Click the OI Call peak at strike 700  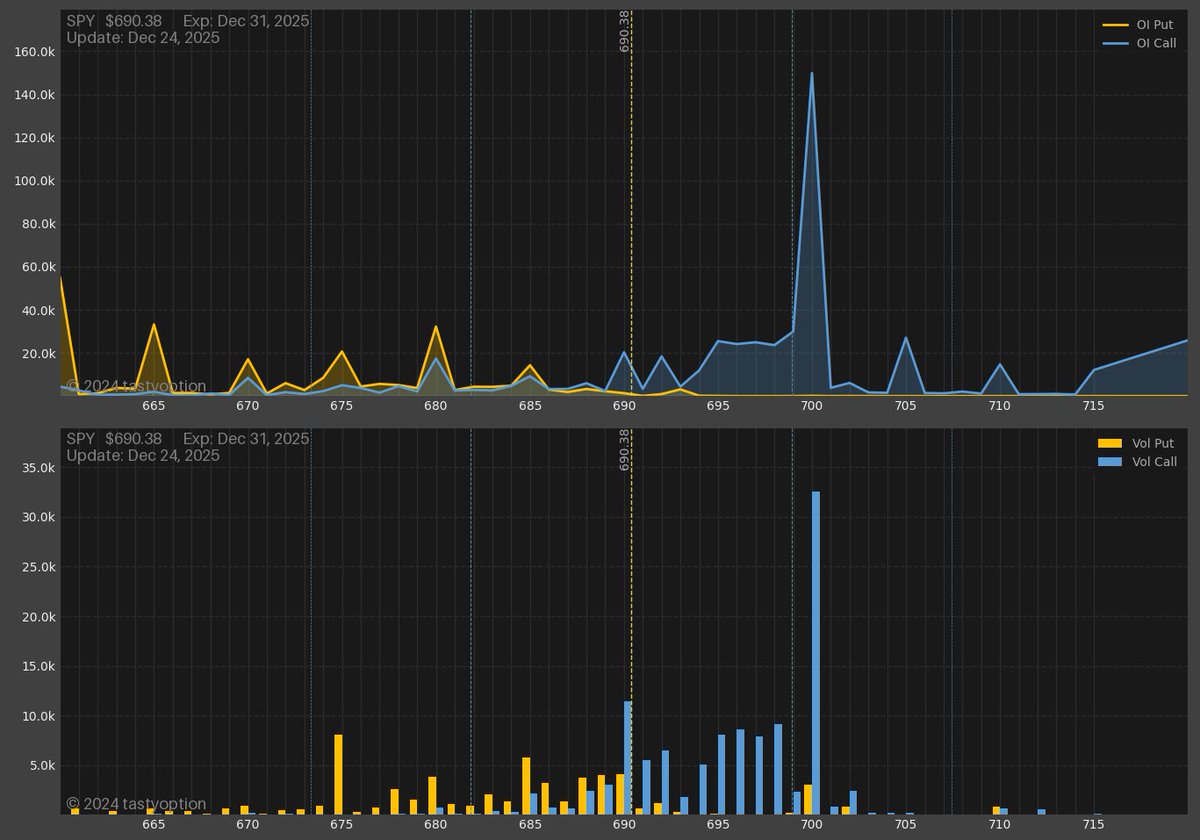[811, 73]
